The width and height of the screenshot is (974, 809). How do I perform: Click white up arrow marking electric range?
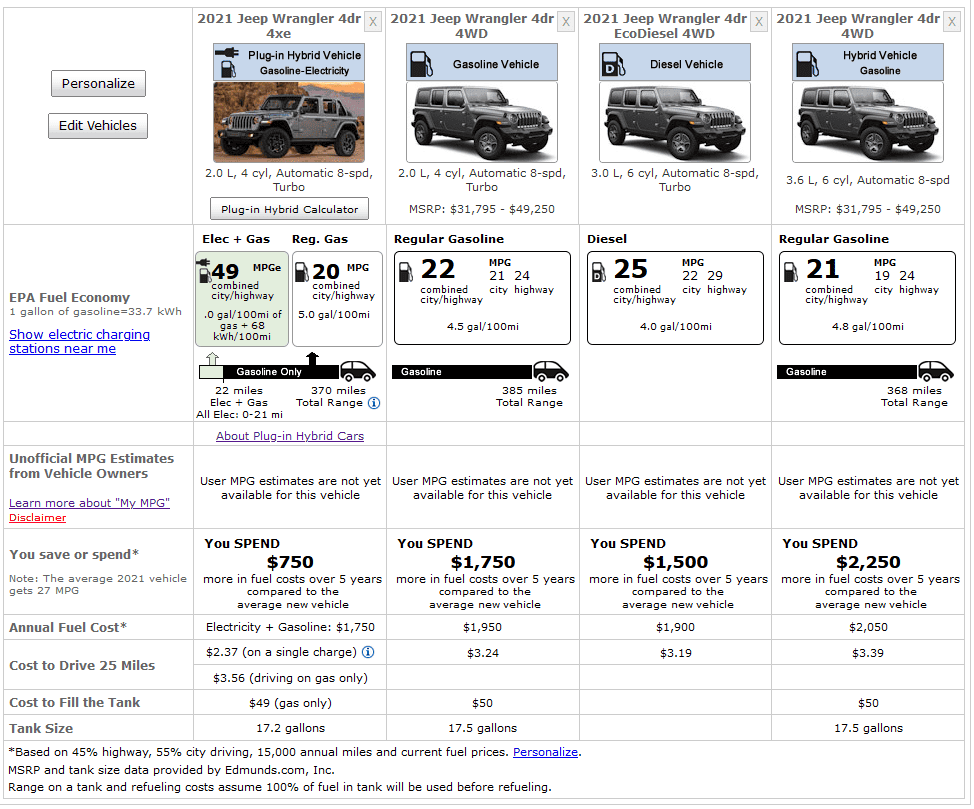coord(212,359)
